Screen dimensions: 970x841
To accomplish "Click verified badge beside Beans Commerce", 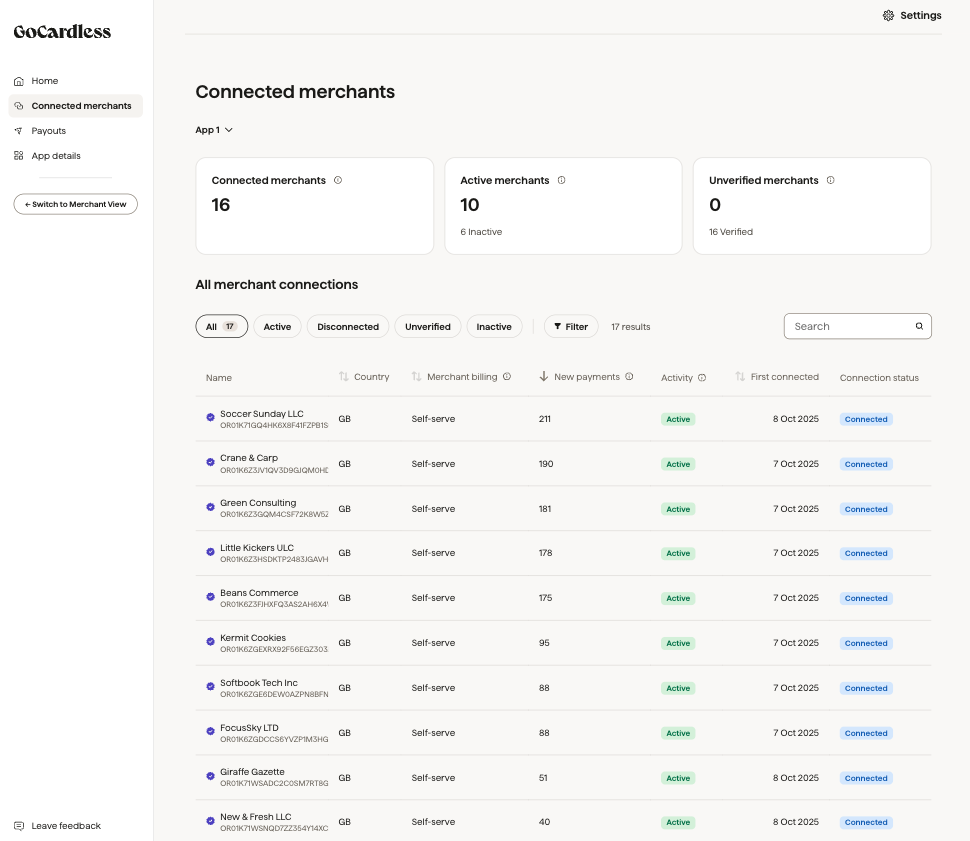I will coord(210,597).
